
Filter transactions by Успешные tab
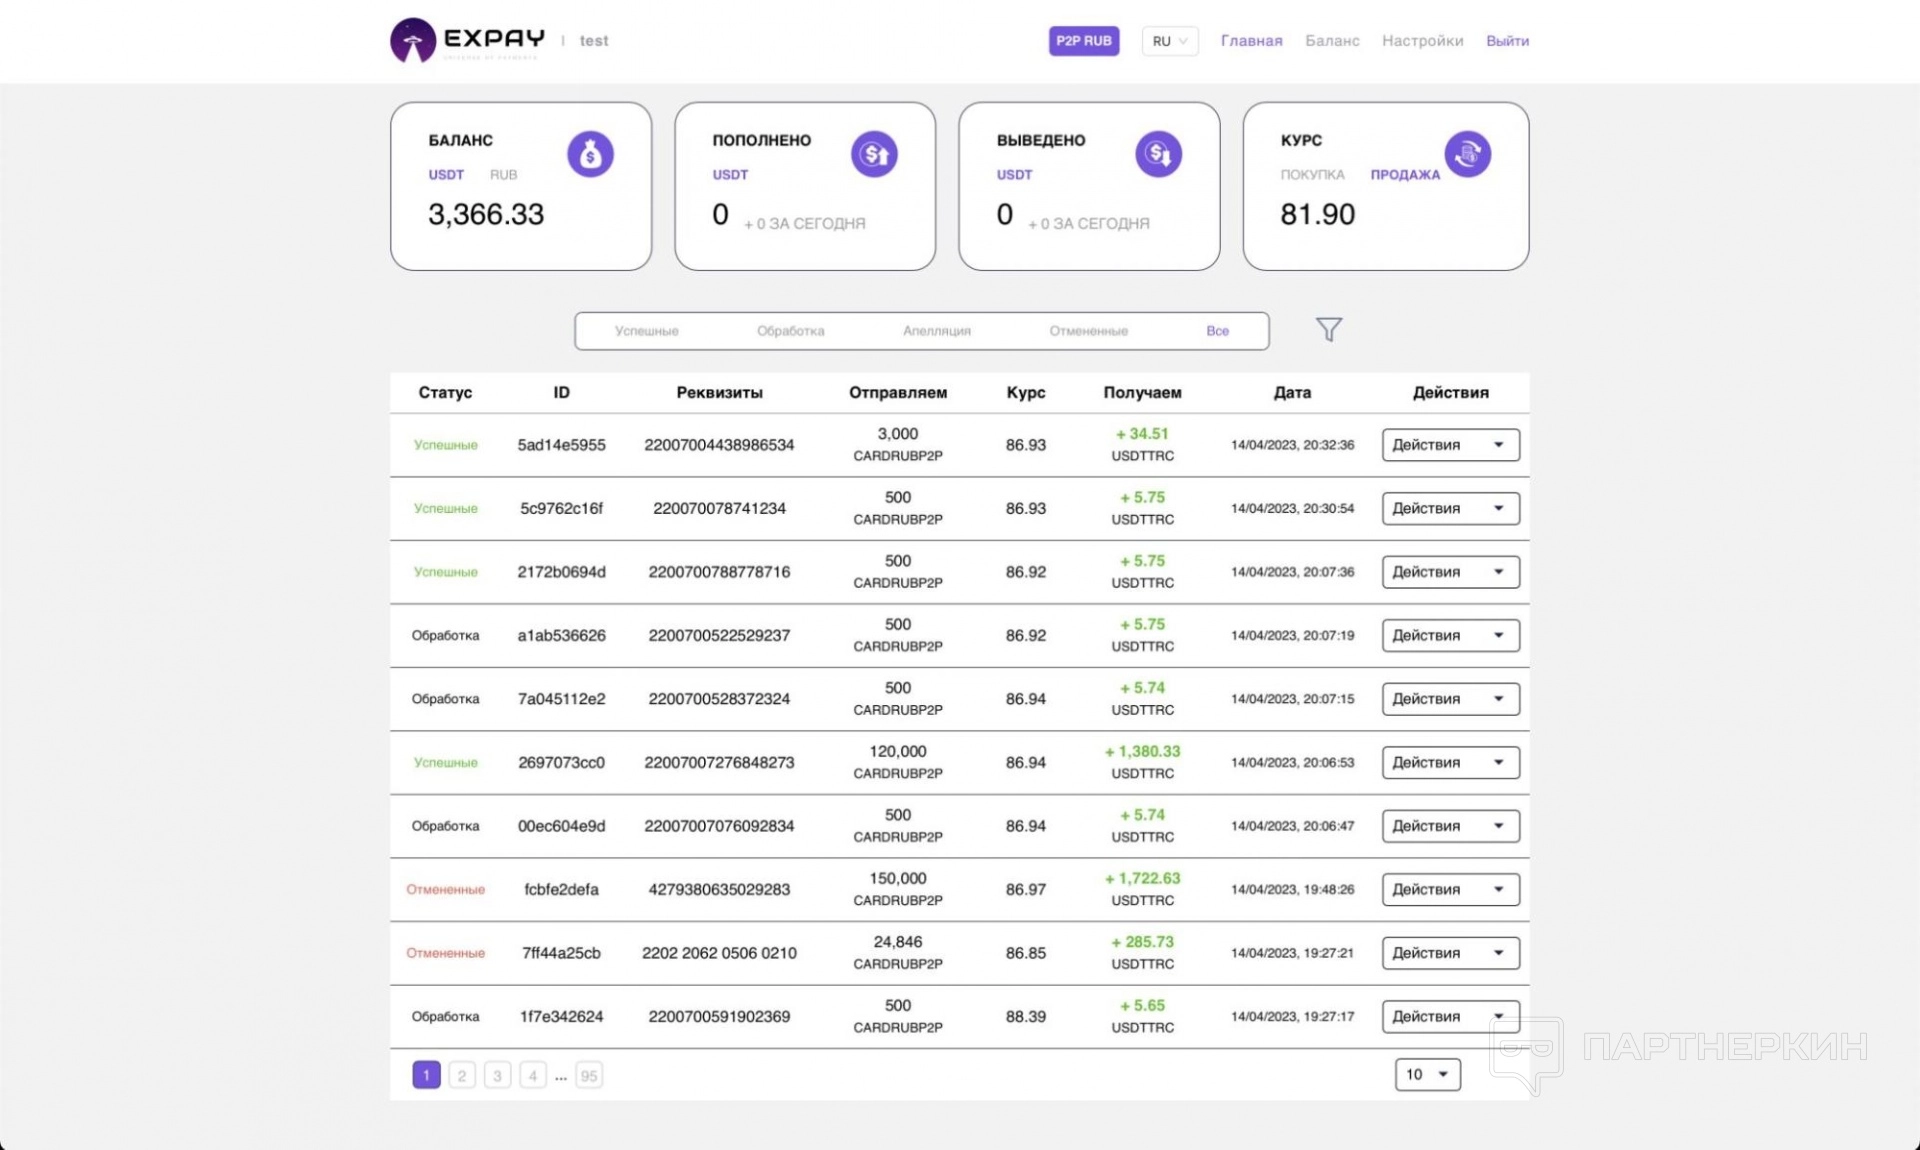[x=646, y=331]
